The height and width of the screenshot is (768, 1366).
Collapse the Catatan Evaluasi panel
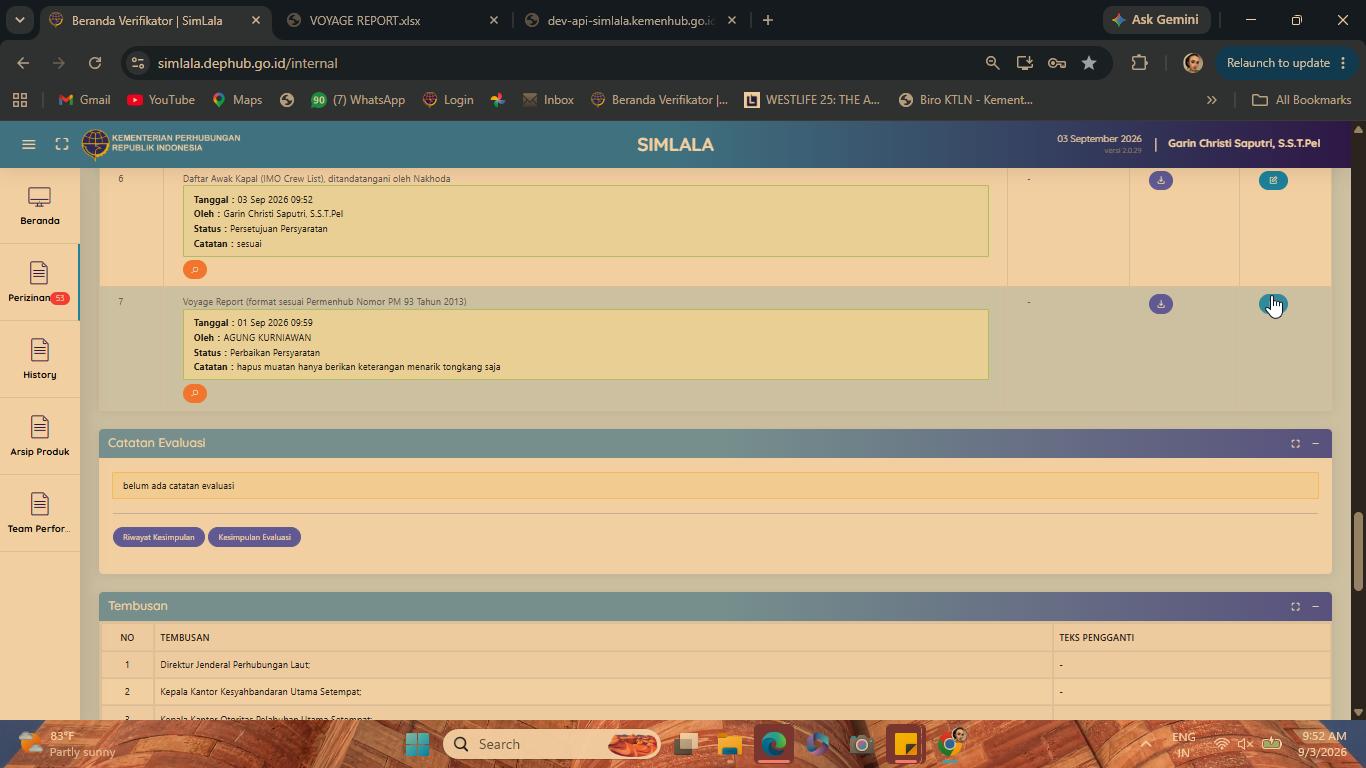pos(1315,444)
